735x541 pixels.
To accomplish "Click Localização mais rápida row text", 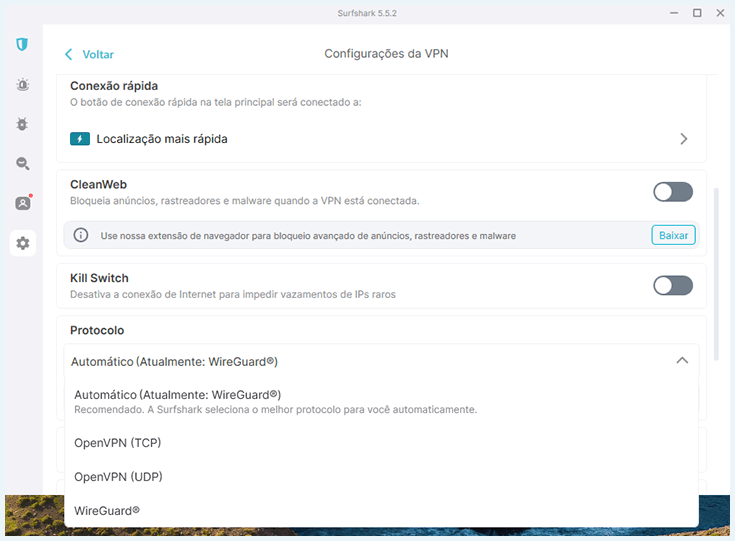I will (x=162, y=139).
